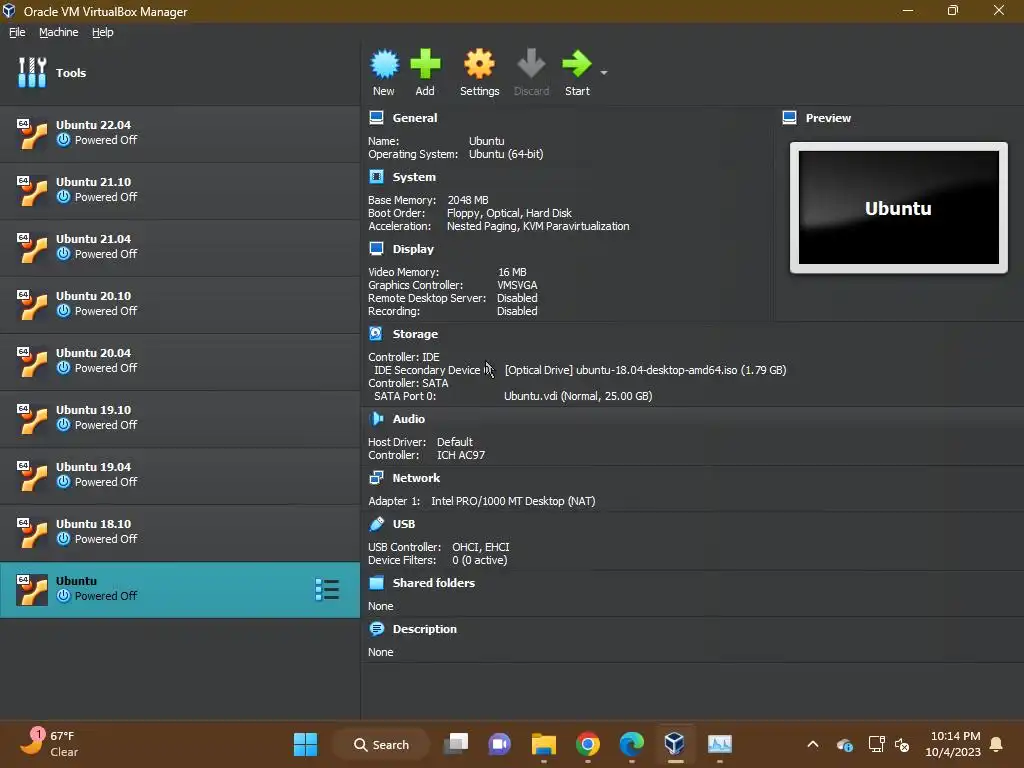This screenshot has height=768, width=1024.
Task: Select the Tools entry in sidebar
Action: coord(180,72)
